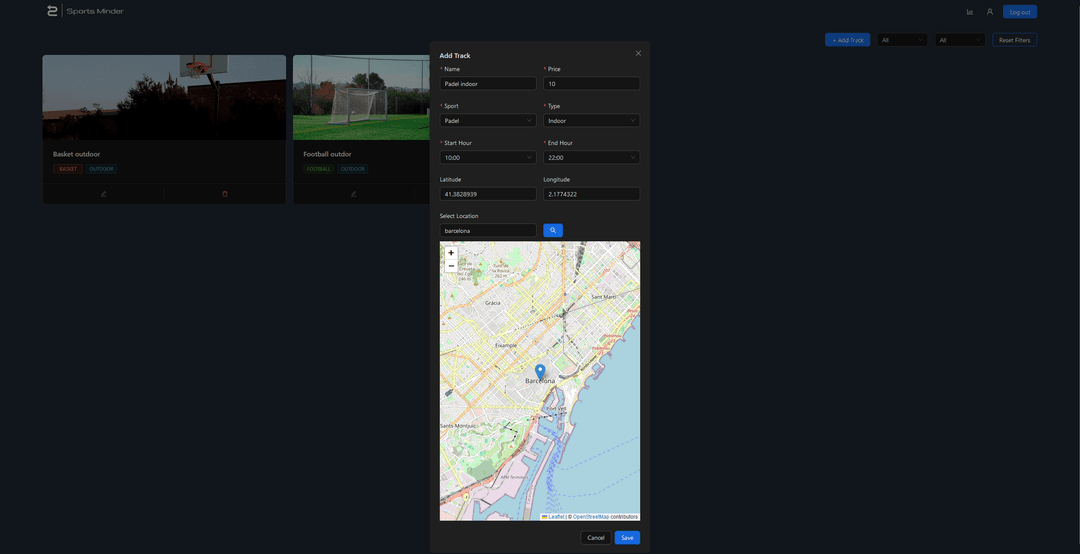Click the Select Location search field
Viewport: 1080px width, 554px height.
(x=488, y=230)
